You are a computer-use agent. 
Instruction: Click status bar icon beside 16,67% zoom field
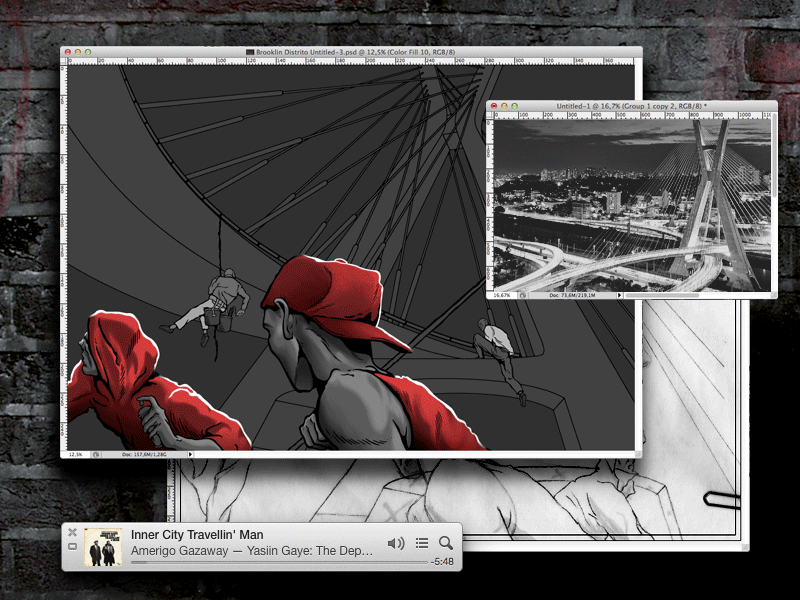pos(523,295)
